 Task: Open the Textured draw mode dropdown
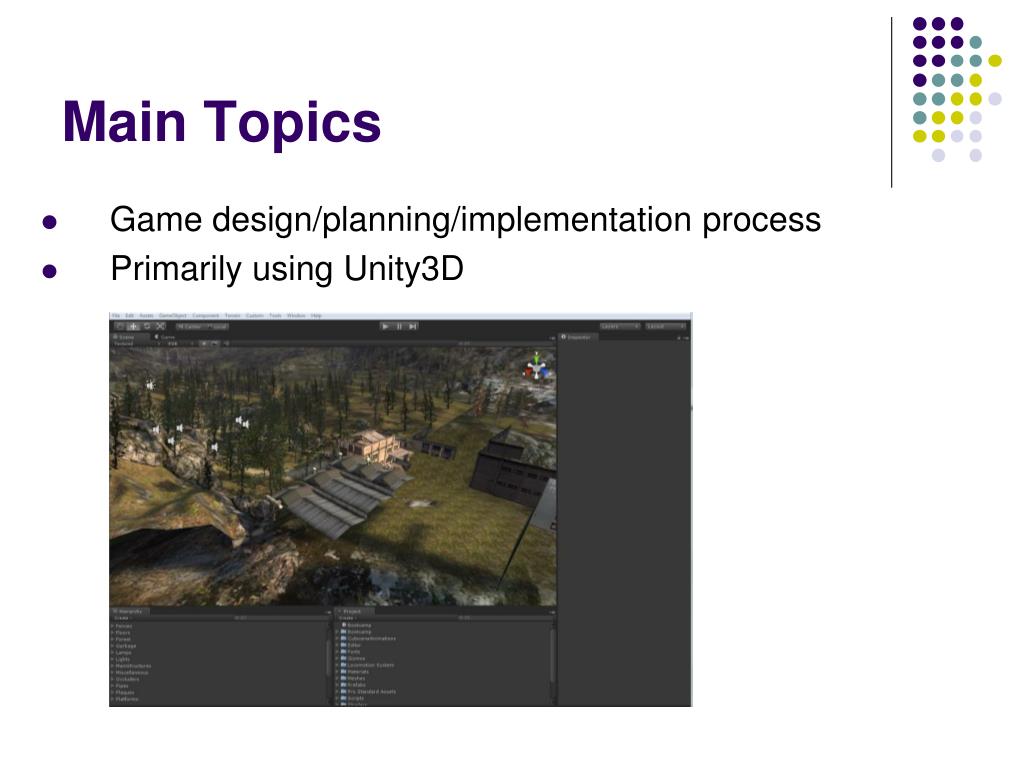(135, 344)
